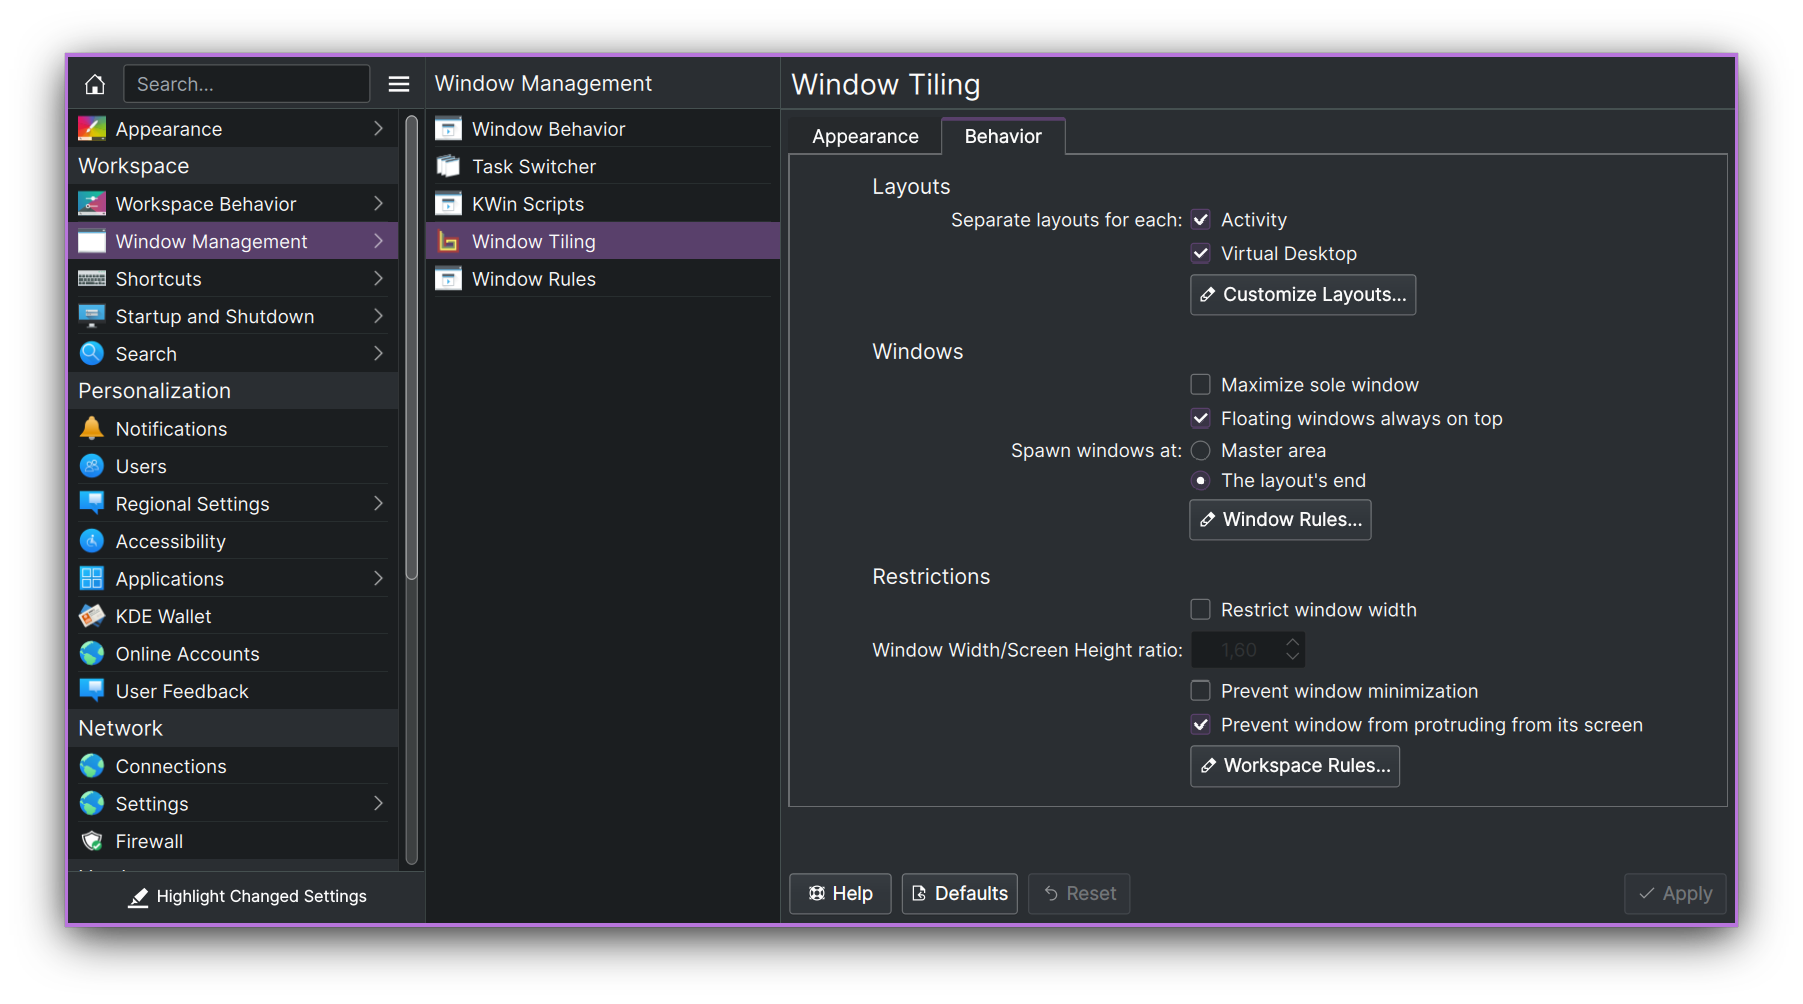Viewport: 1803px width, 1004px height.
Task: Click the Search magnifier icon in sidebar
Action: click(x=92, y=354)
